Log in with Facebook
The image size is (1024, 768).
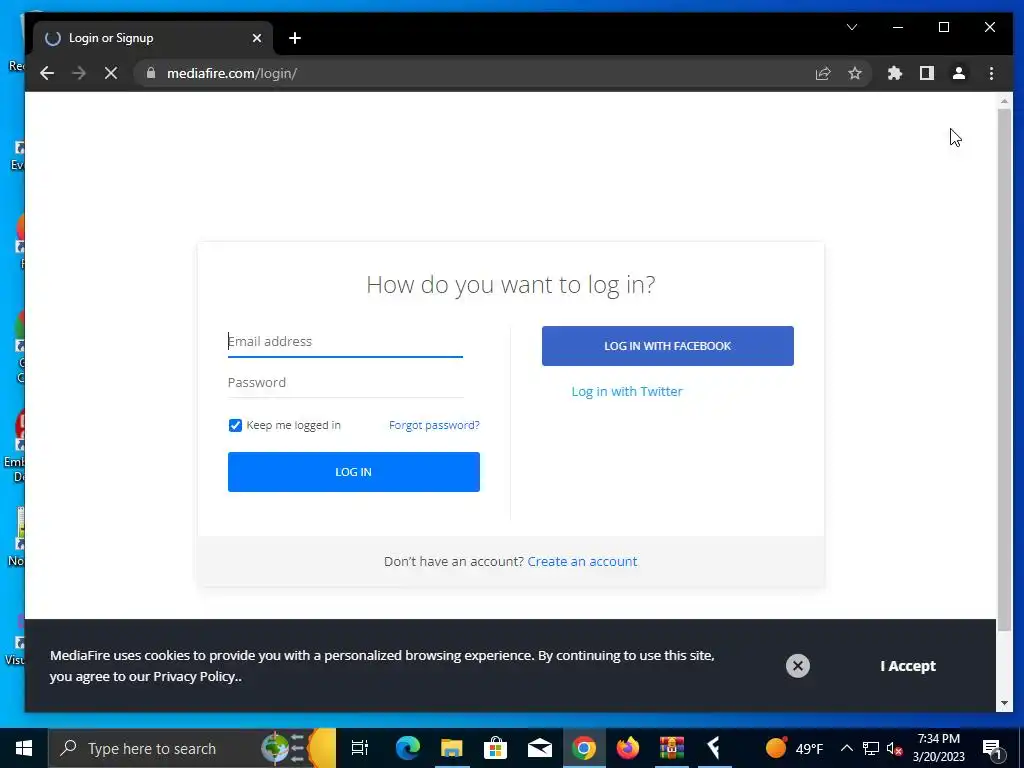click(667, 346)
